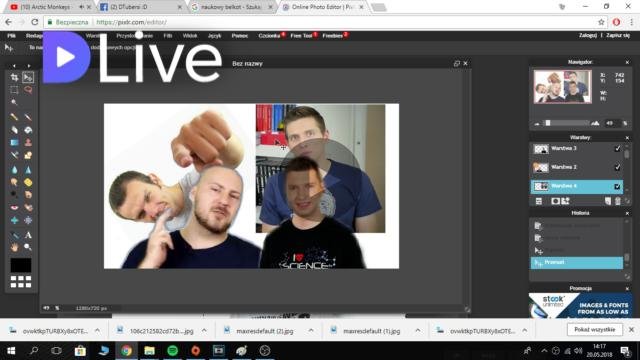The height and width of the screenshot is (360, 640).
Task: Collapse toolbox with left arrow
Action: click(x=14, y=65)
